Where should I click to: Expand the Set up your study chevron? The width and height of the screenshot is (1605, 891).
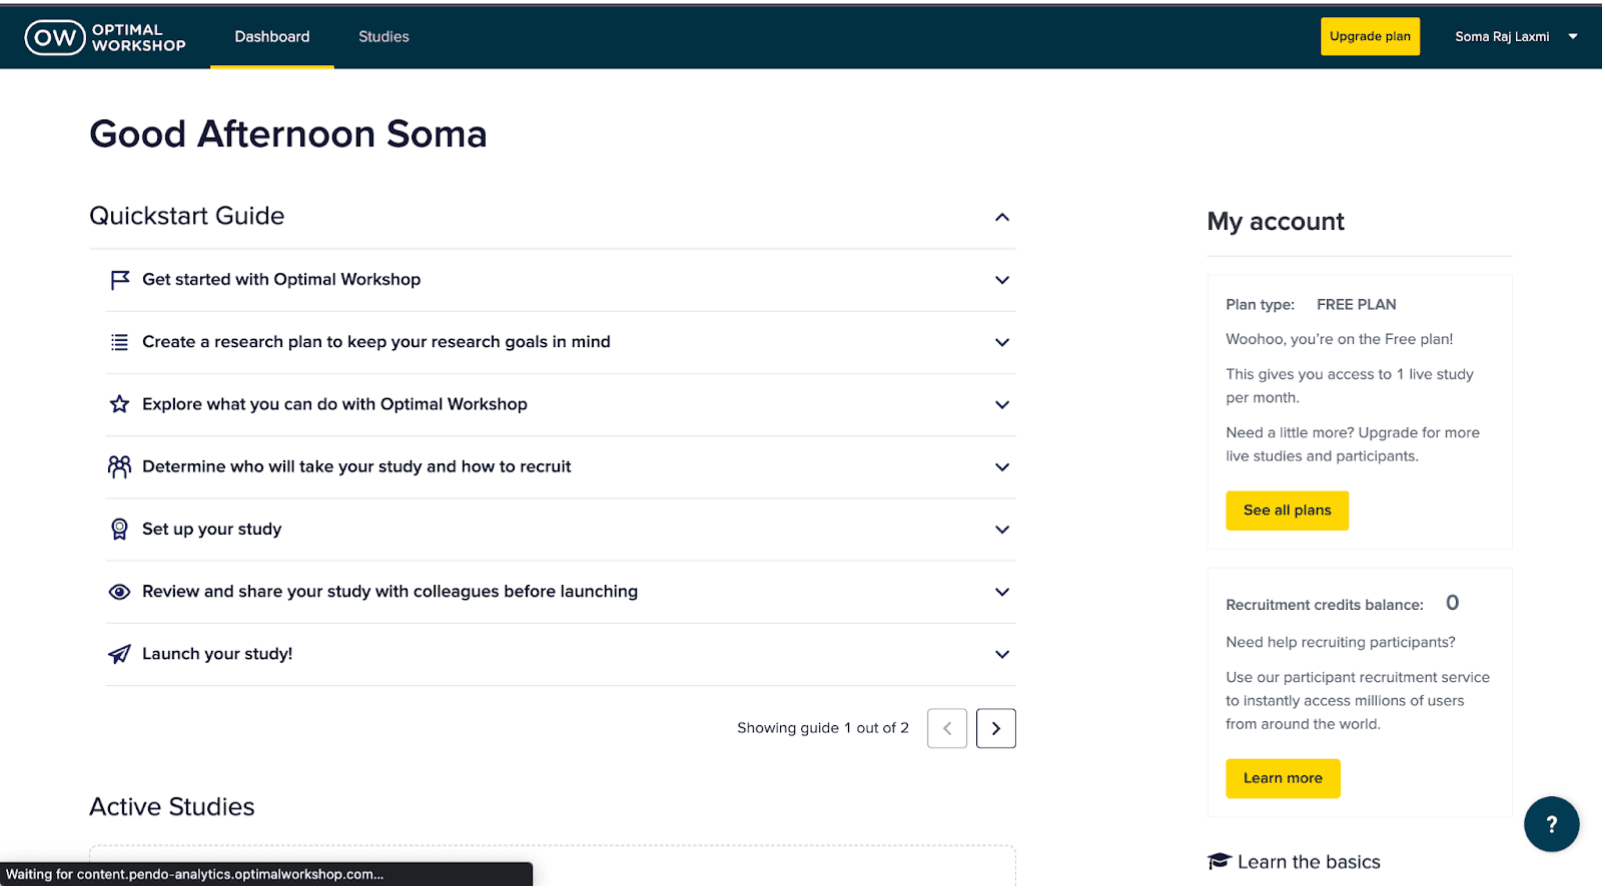(1003, 530)
